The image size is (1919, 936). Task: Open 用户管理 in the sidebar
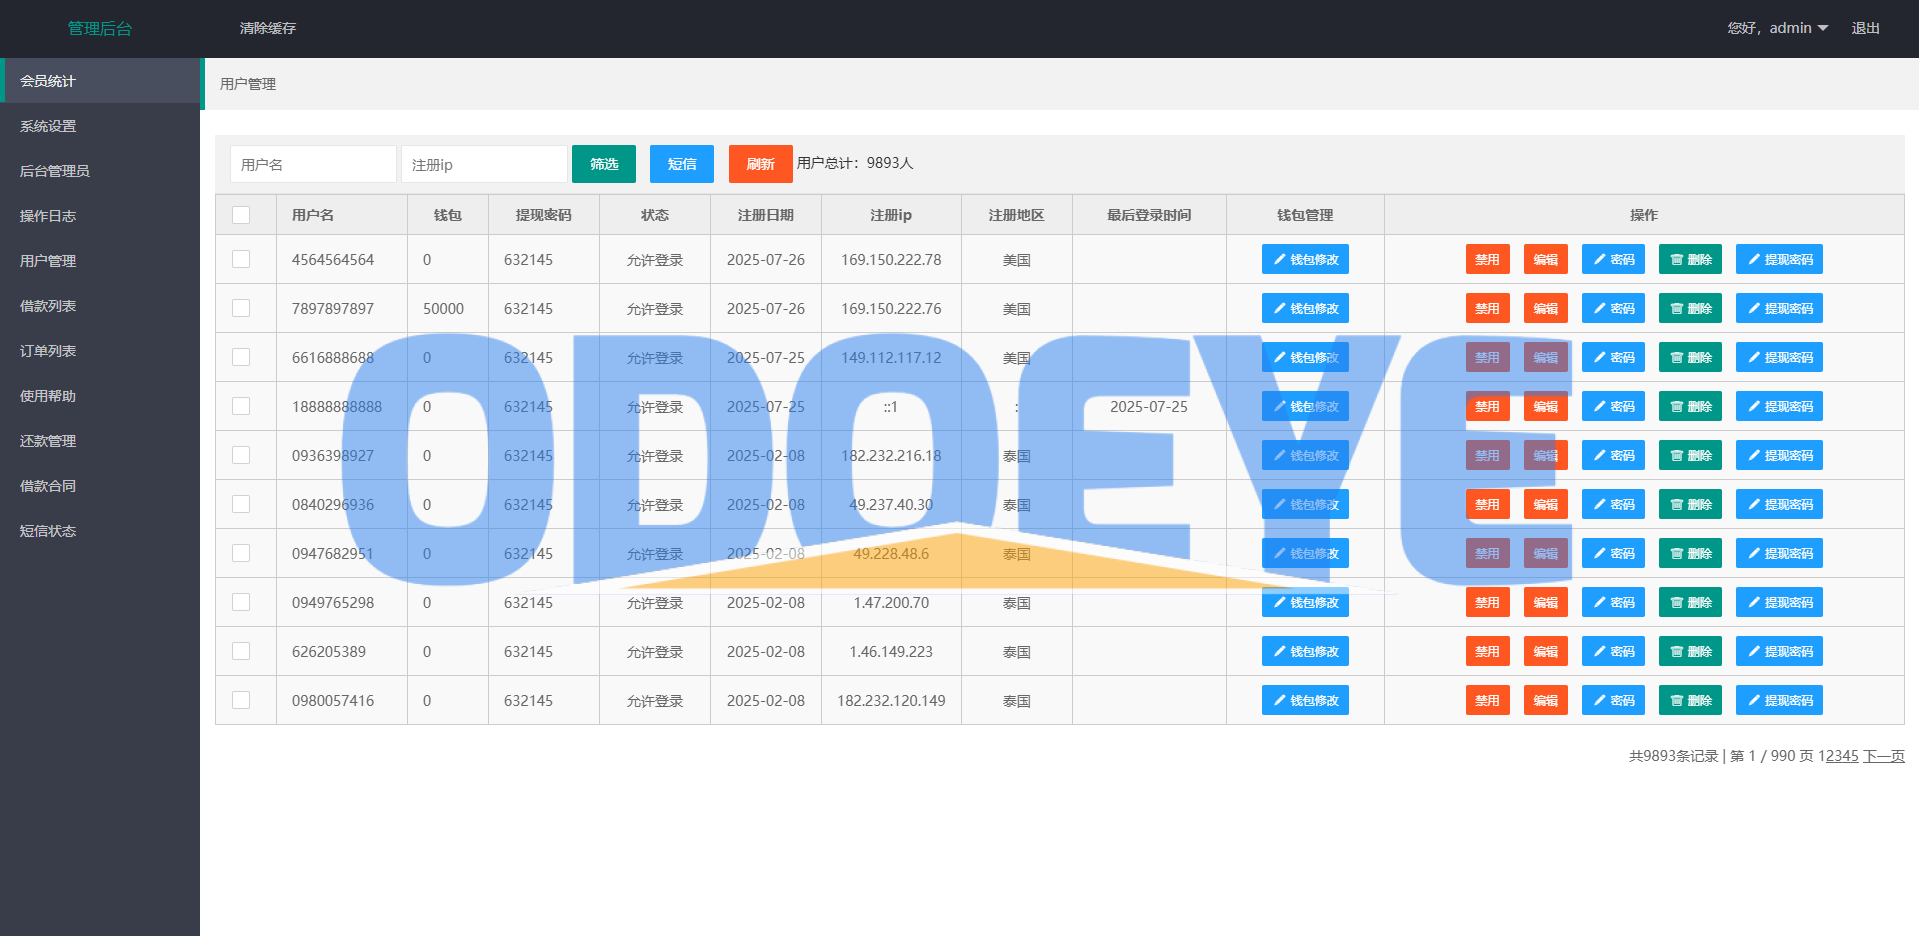tap(48, 261)
